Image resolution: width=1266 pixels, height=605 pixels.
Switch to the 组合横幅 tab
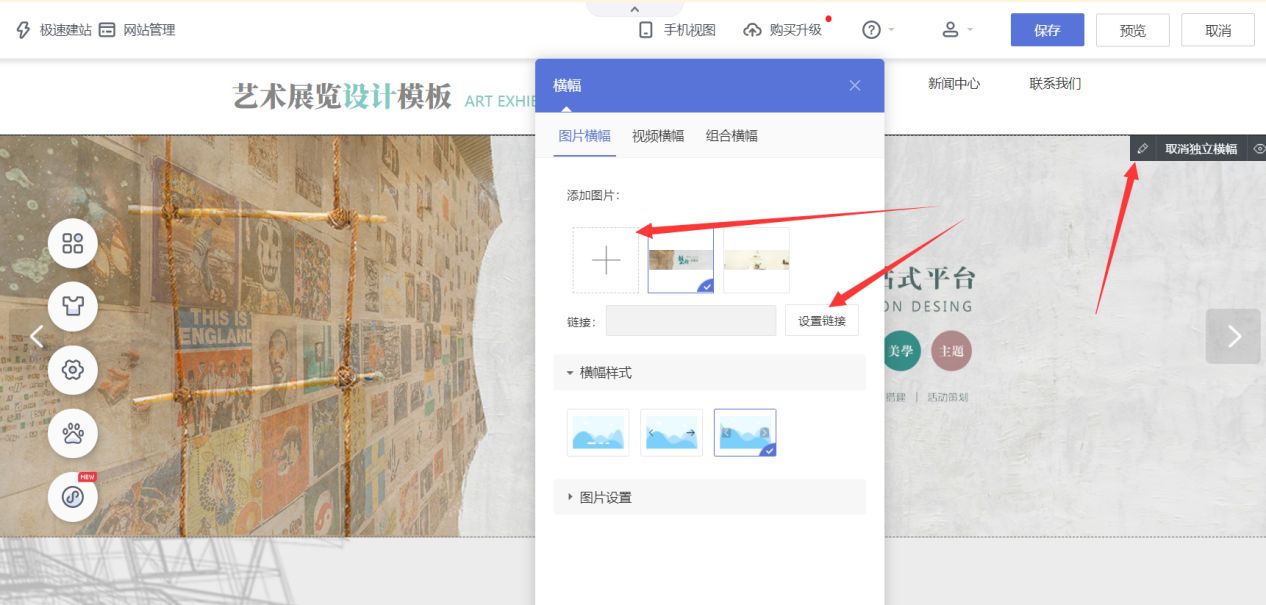(x=732, y=136)
